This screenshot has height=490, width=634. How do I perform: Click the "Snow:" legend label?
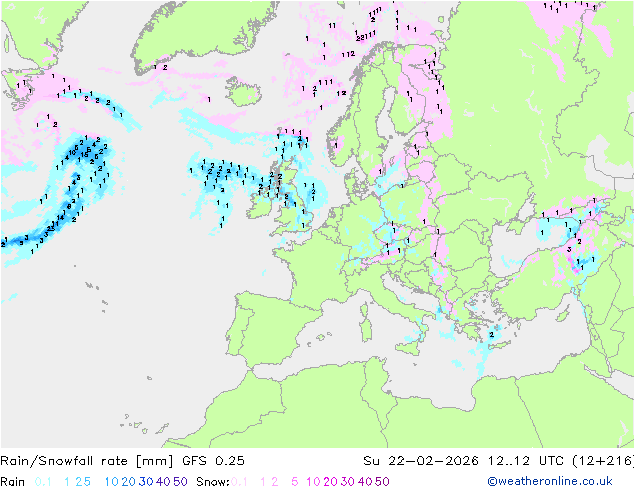point(213,482)
